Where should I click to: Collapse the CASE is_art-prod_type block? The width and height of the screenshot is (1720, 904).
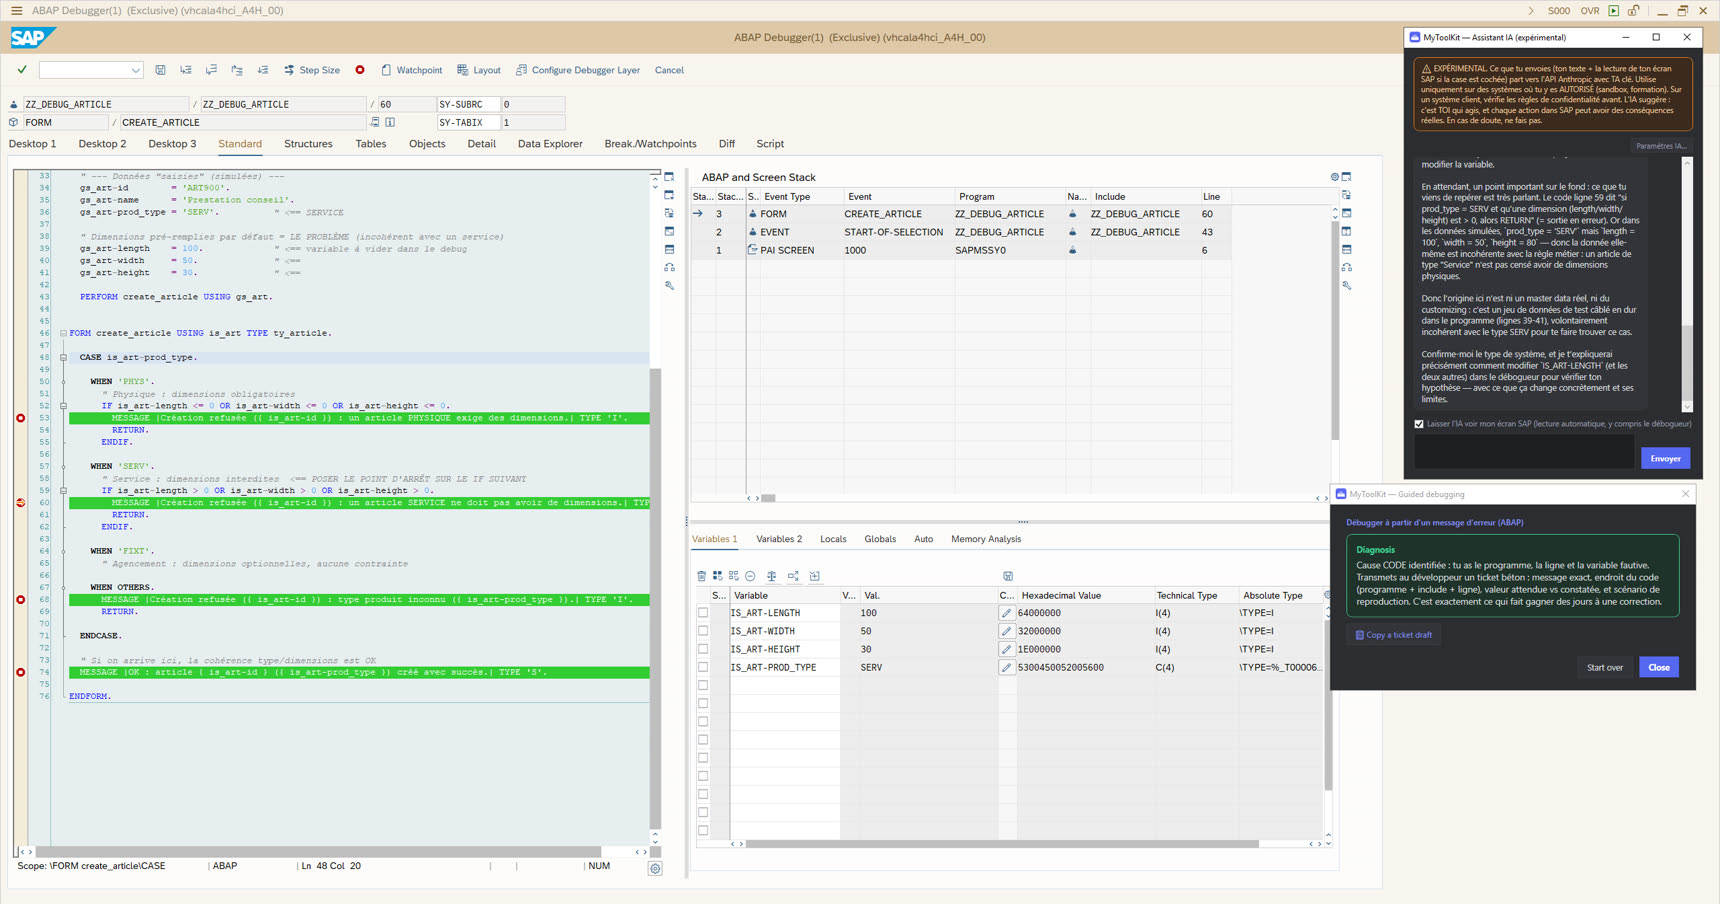click(63, 357)
